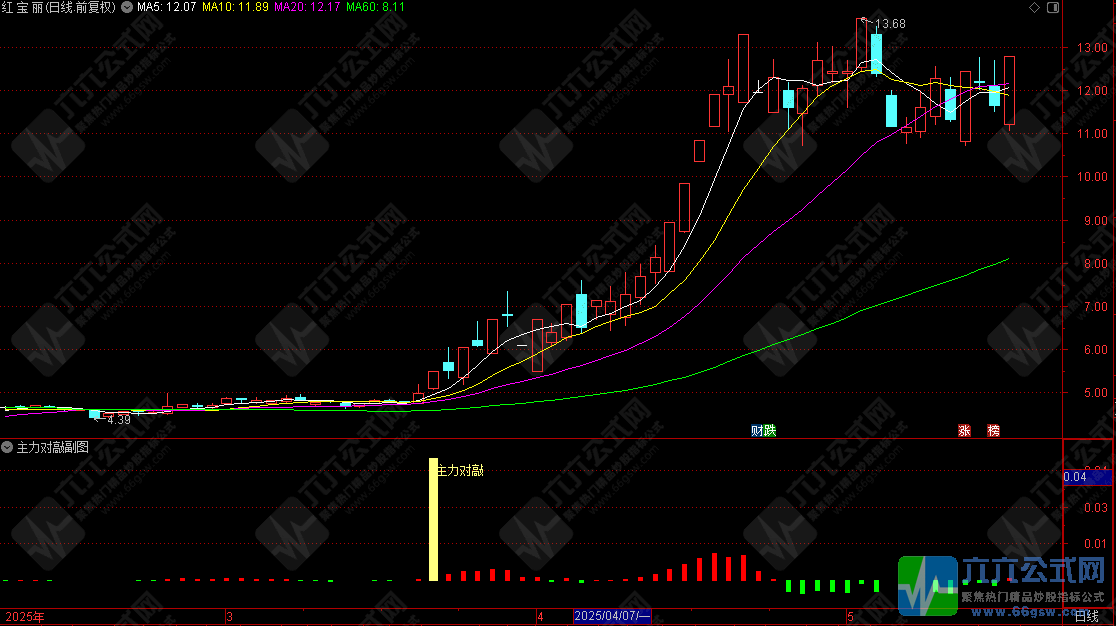The height and width of the screenshot is (626, 1116).
Task: Select the MA20 moving average label
Action: [x=306, y=7]
